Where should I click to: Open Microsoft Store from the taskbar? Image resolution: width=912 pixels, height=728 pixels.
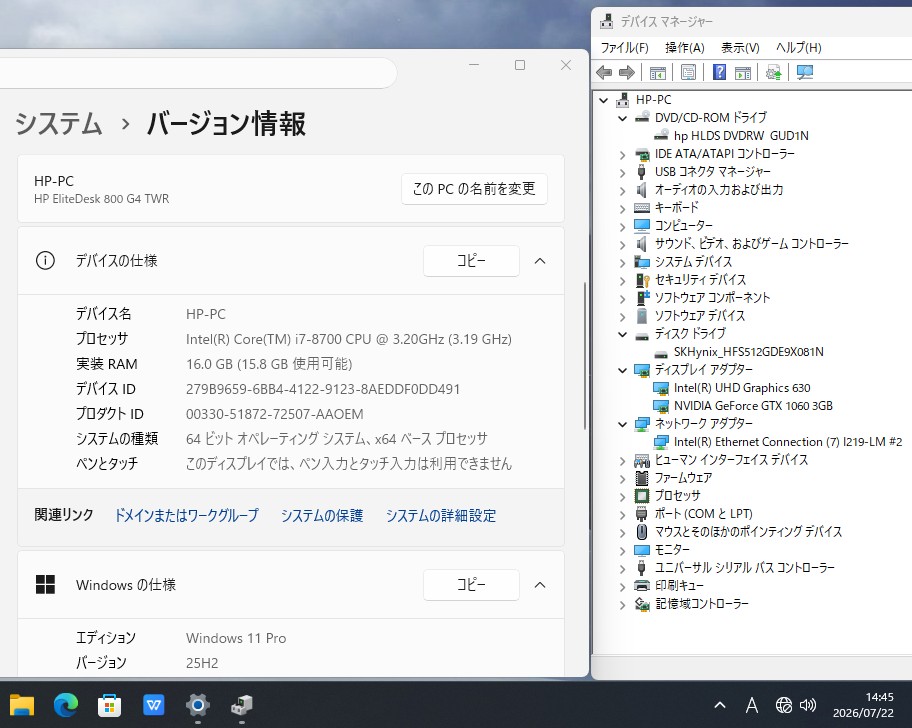tap(109, 705)
